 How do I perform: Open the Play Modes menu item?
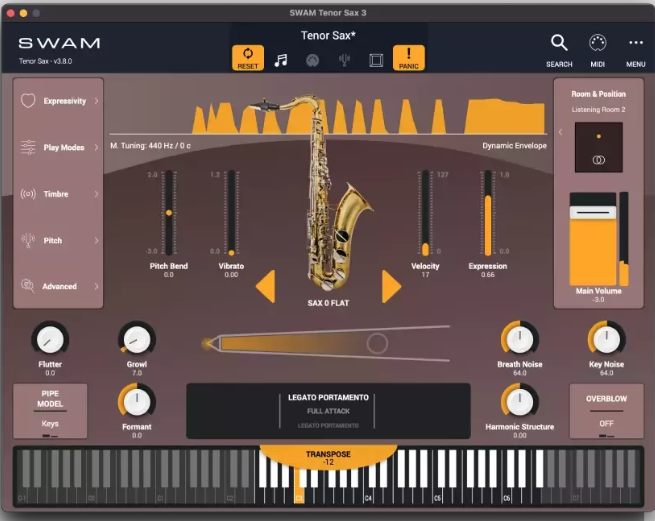point(58,147)
